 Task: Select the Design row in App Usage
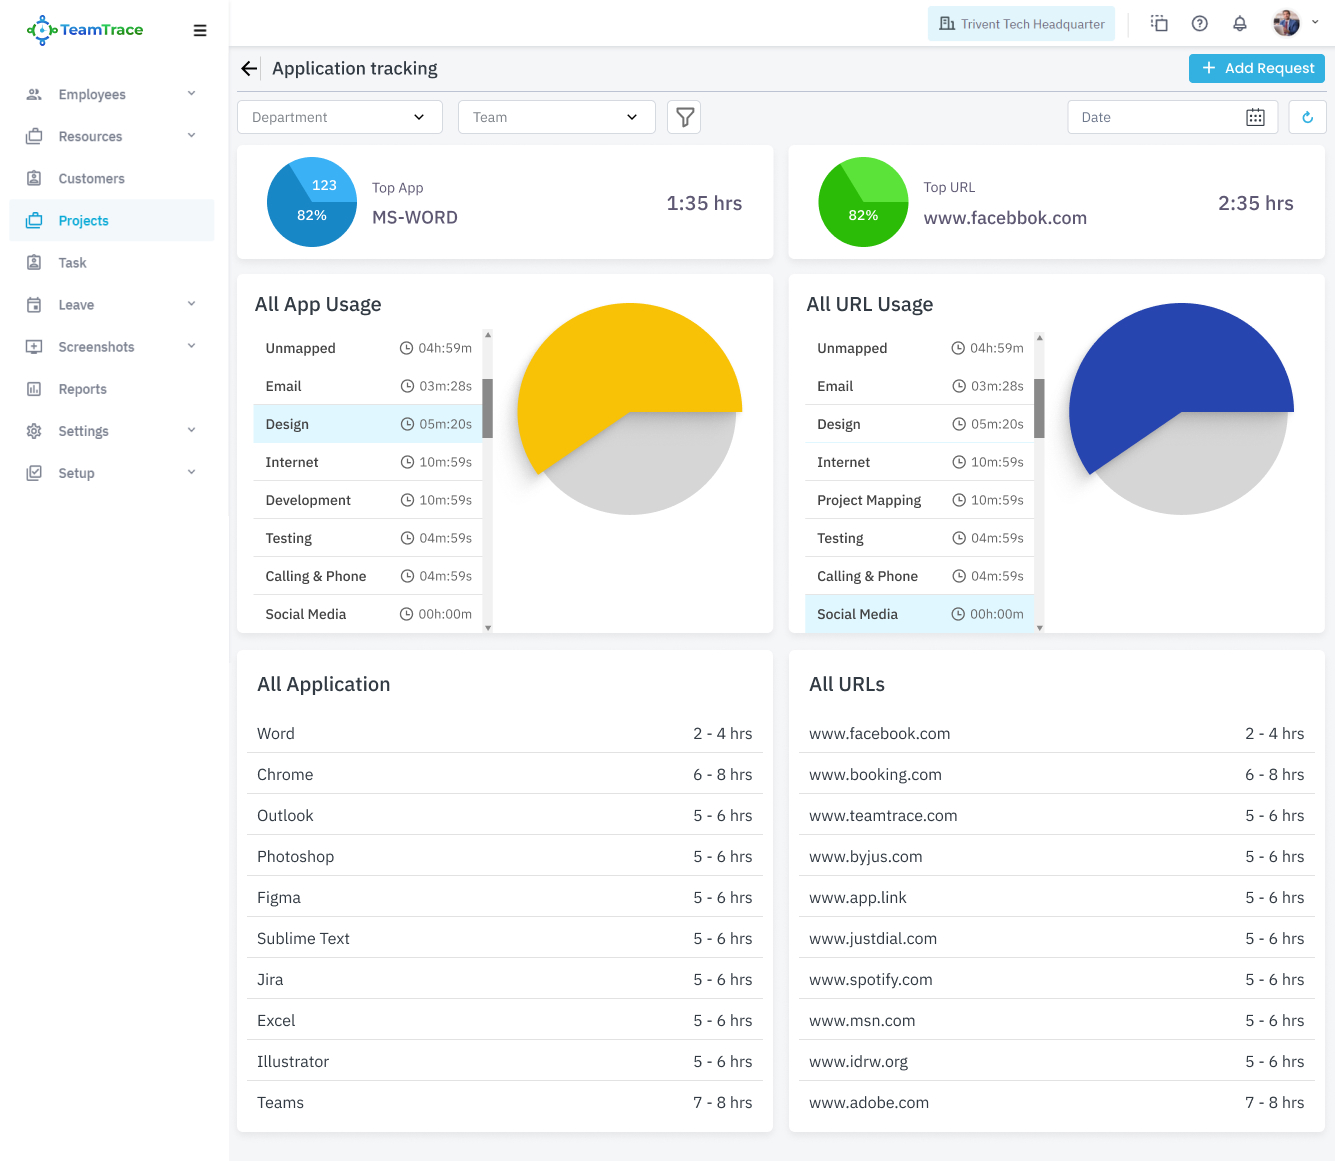coord(367,424)
